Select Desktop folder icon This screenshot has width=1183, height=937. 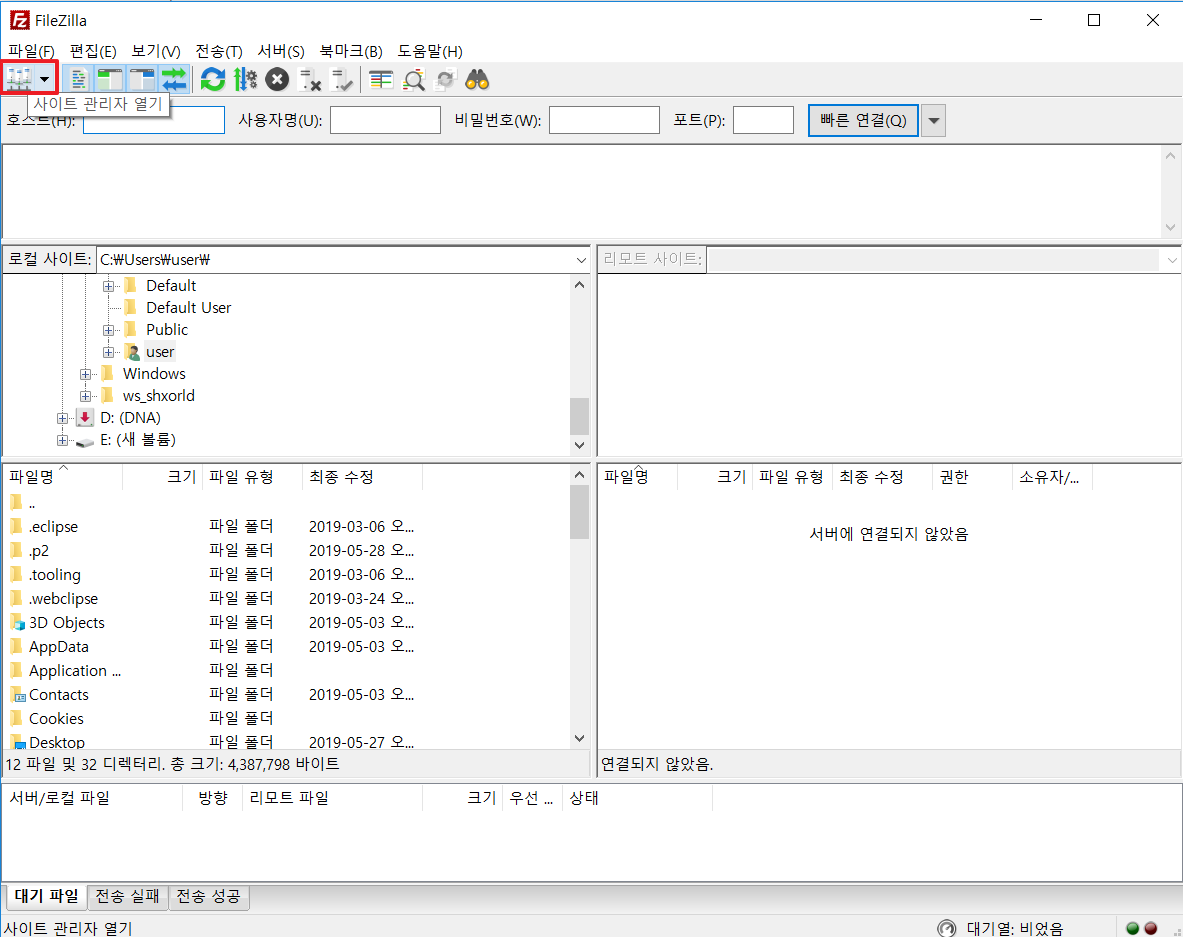[17, 742]
